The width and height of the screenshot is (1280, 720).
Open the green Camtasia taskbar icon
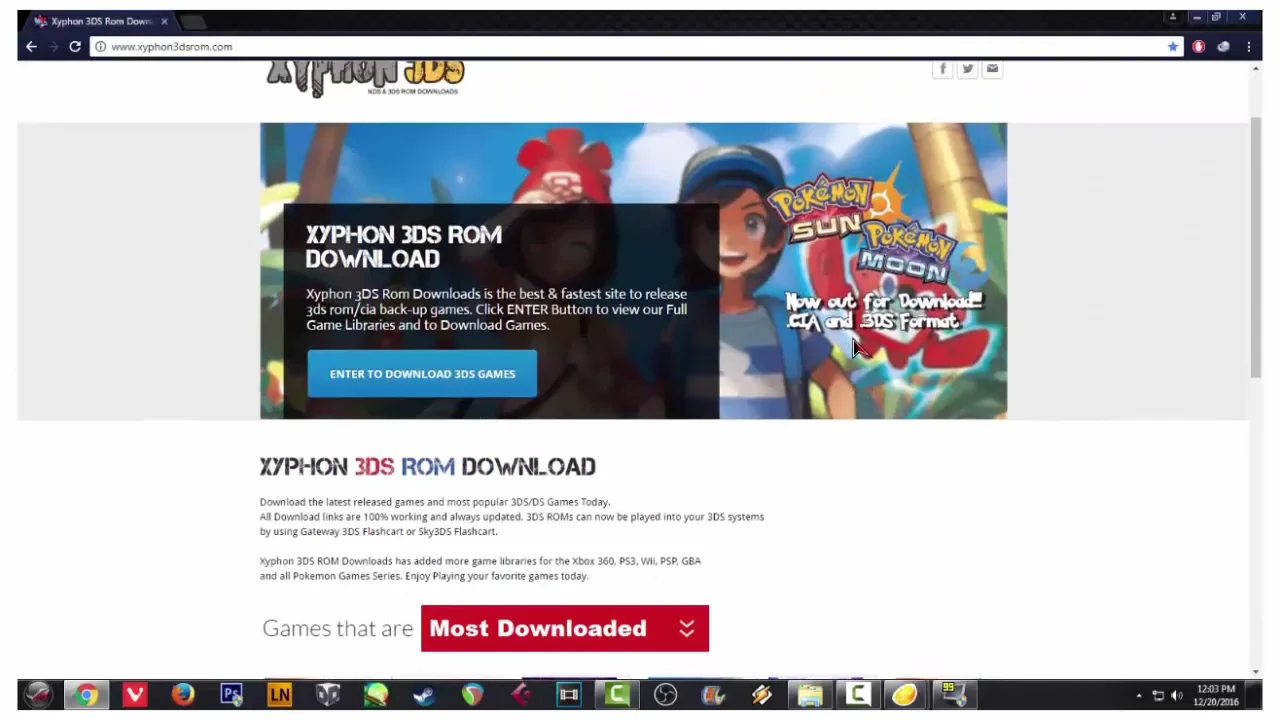(617, 695)
